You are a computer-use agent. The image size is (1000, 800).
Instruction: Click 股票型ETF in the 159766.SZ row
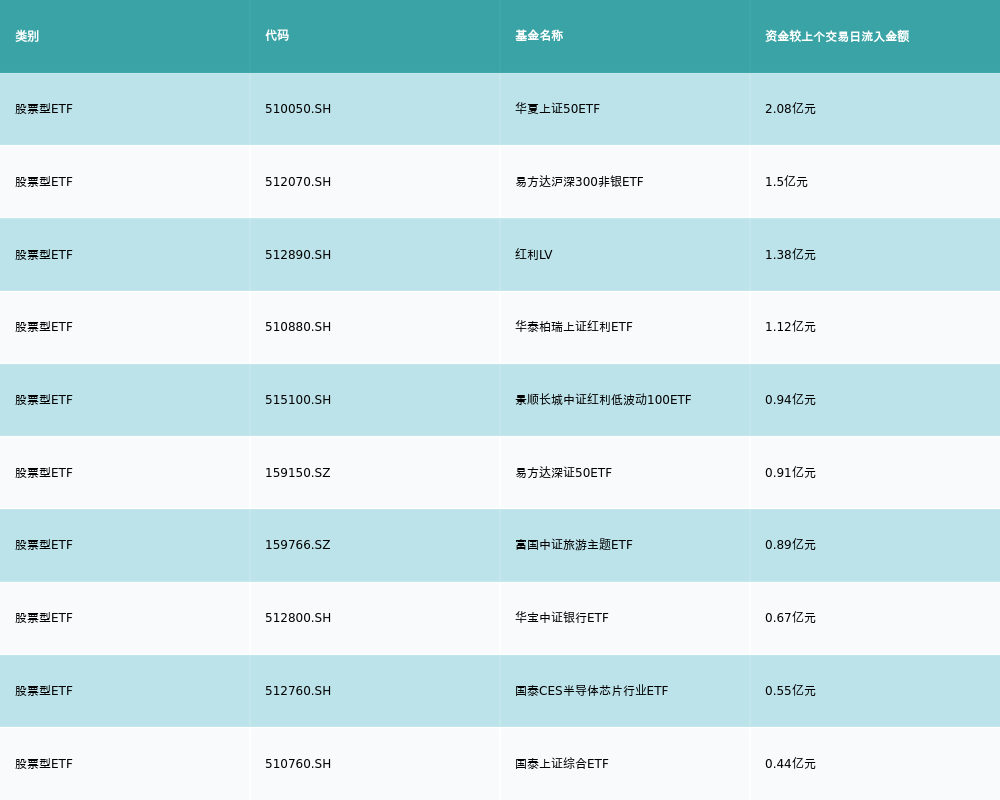44,545
